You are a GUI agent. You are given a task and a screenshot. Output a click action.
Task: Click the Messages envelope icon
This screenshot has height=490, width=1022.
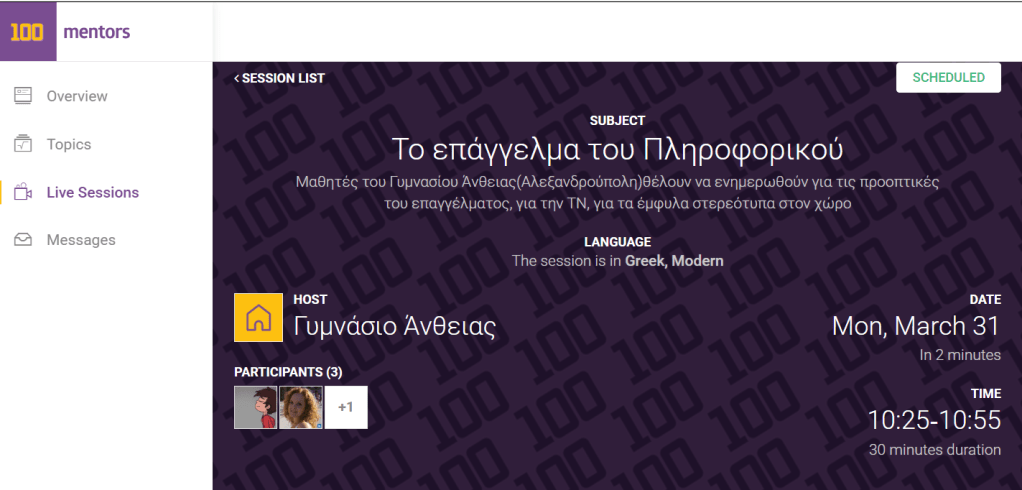[24, 240]
